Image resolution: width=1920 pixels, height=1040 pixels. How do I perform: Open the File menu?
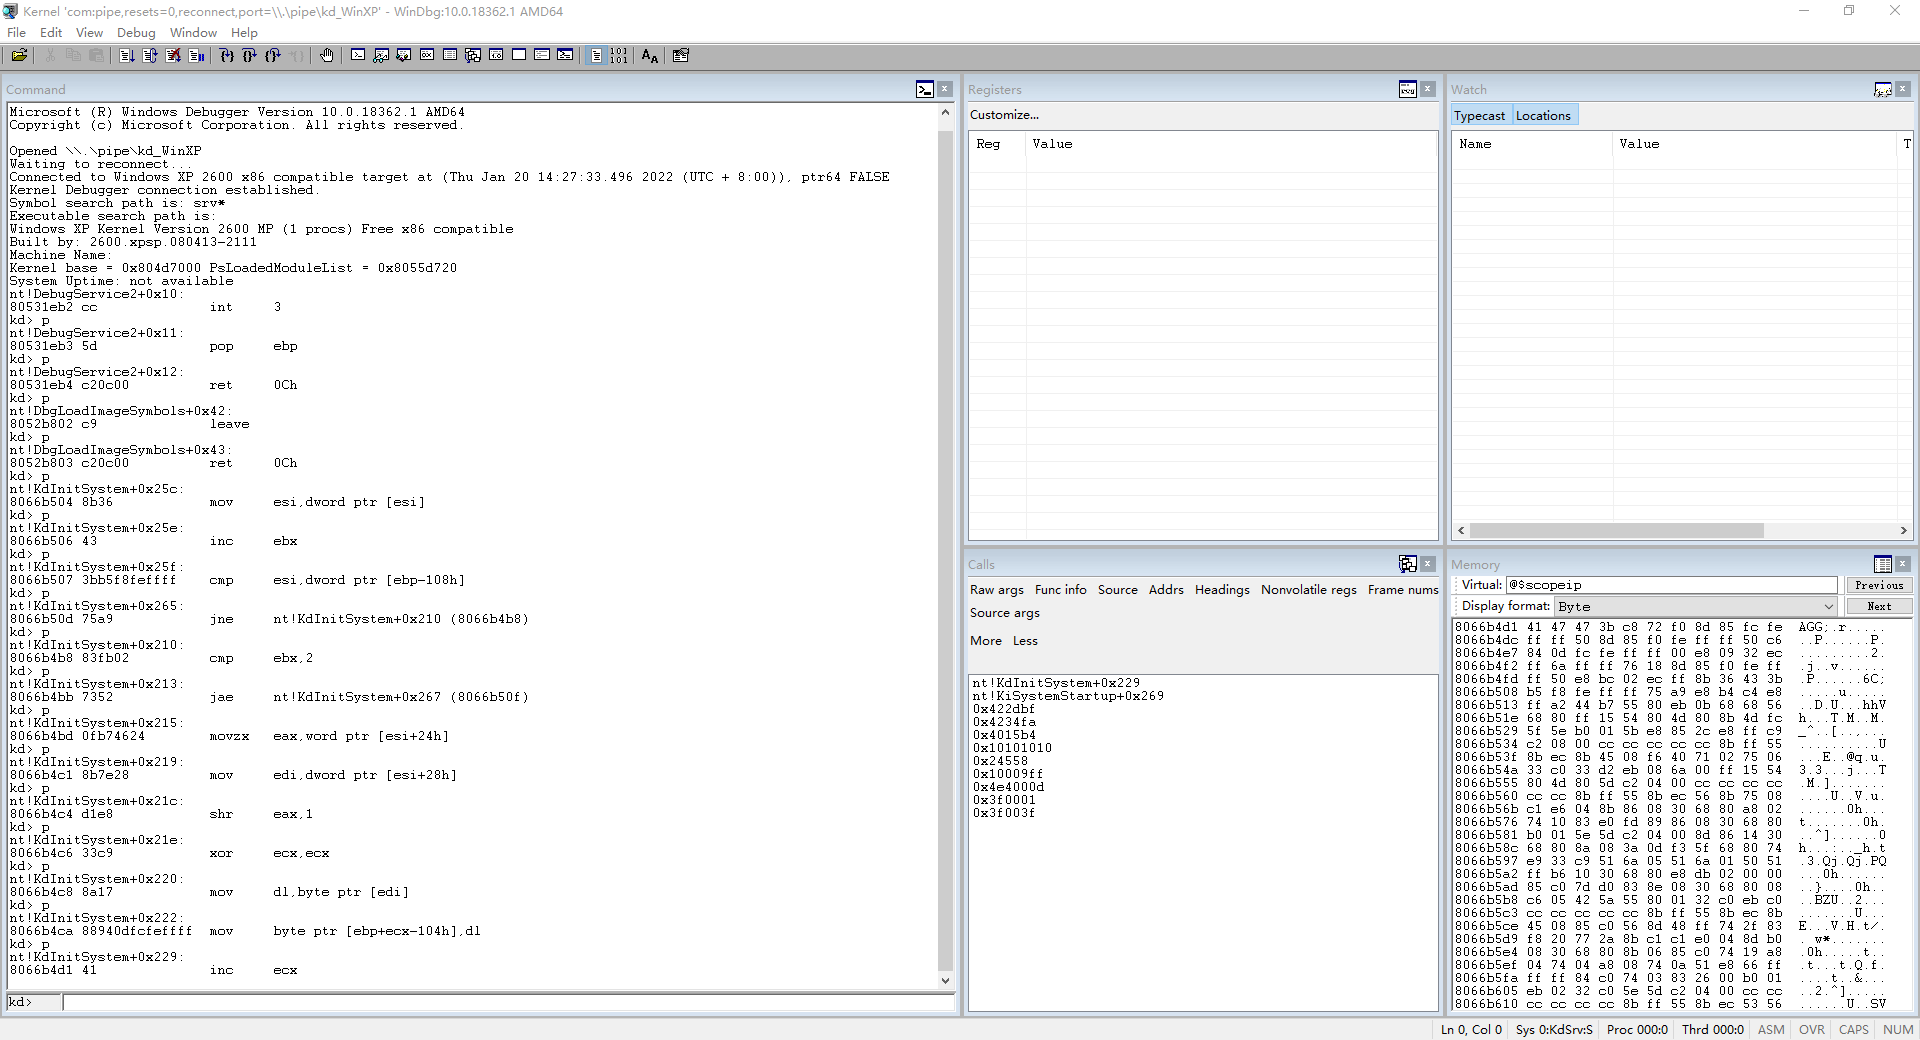17,33
